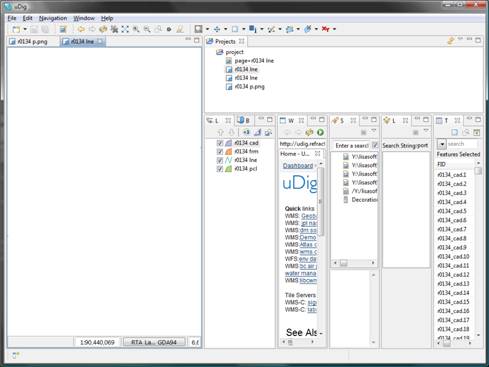Click the vertex edit tool icon in toolbar
The width and height of the screenshot is (489, 367).
pos(271,29)
